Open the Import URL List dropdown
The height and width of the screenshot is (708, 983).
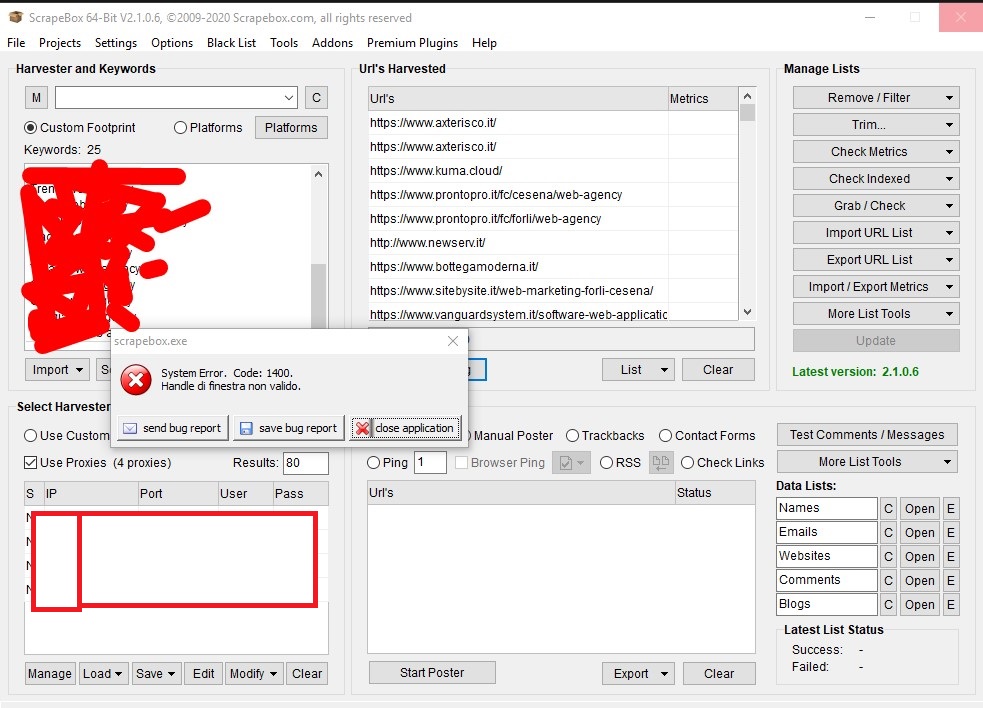(x=876, y=233)
